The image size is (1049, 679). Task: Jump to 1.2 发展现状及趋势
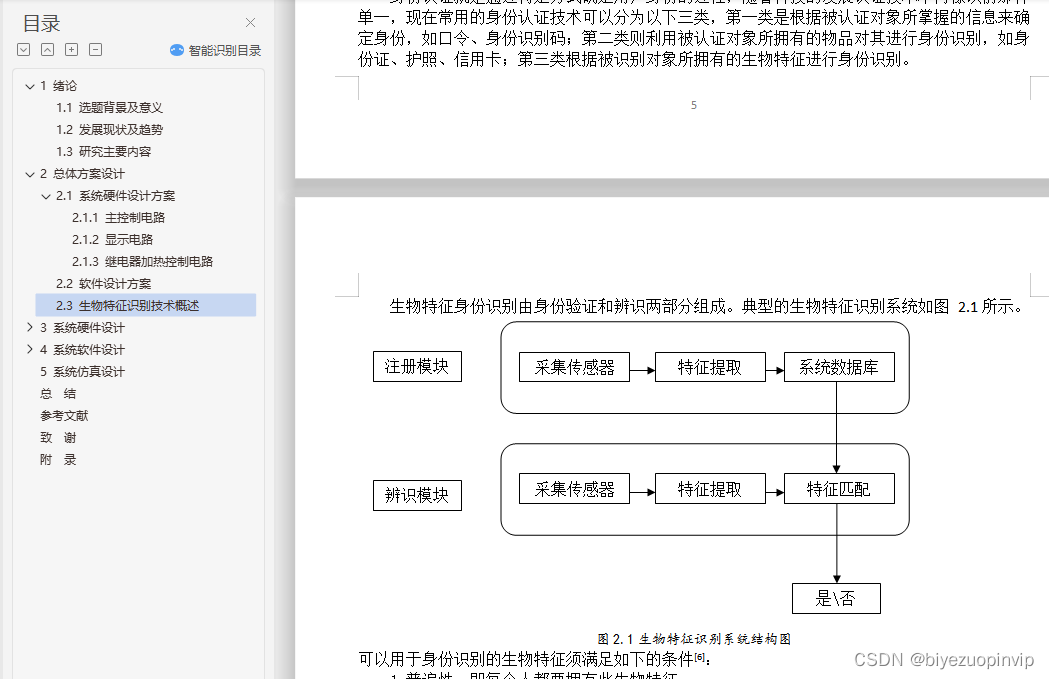[x=109, y=130]
